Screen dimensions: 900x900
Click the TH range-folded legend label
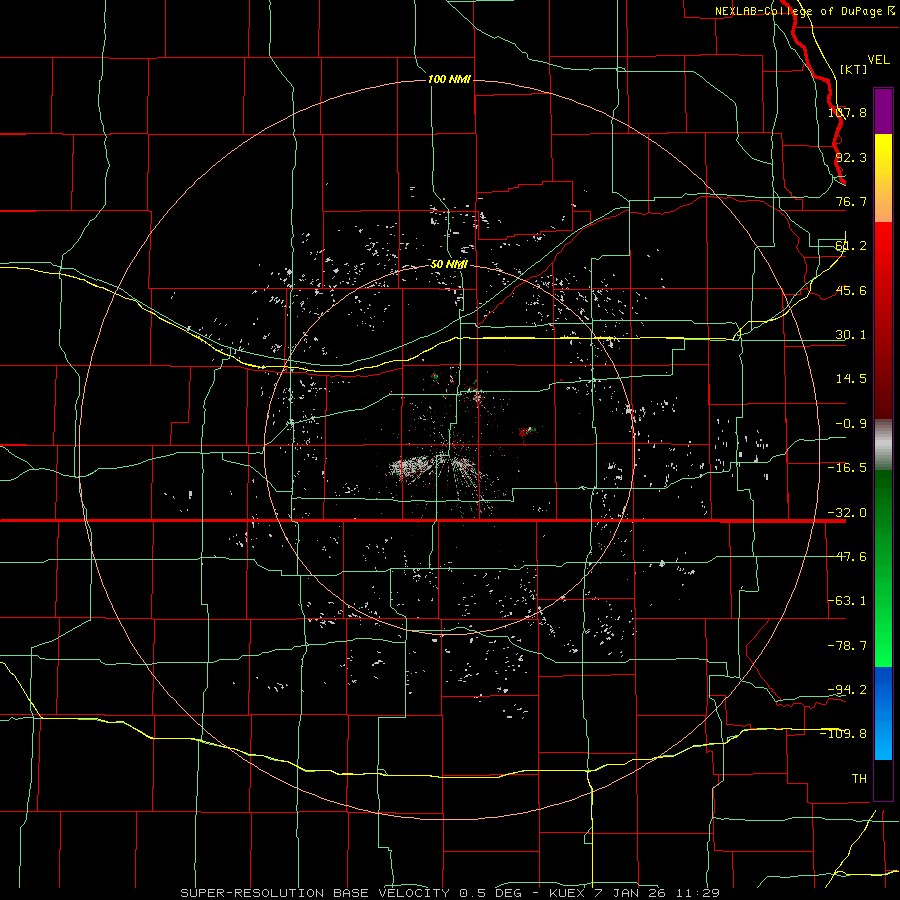[859, 779]
